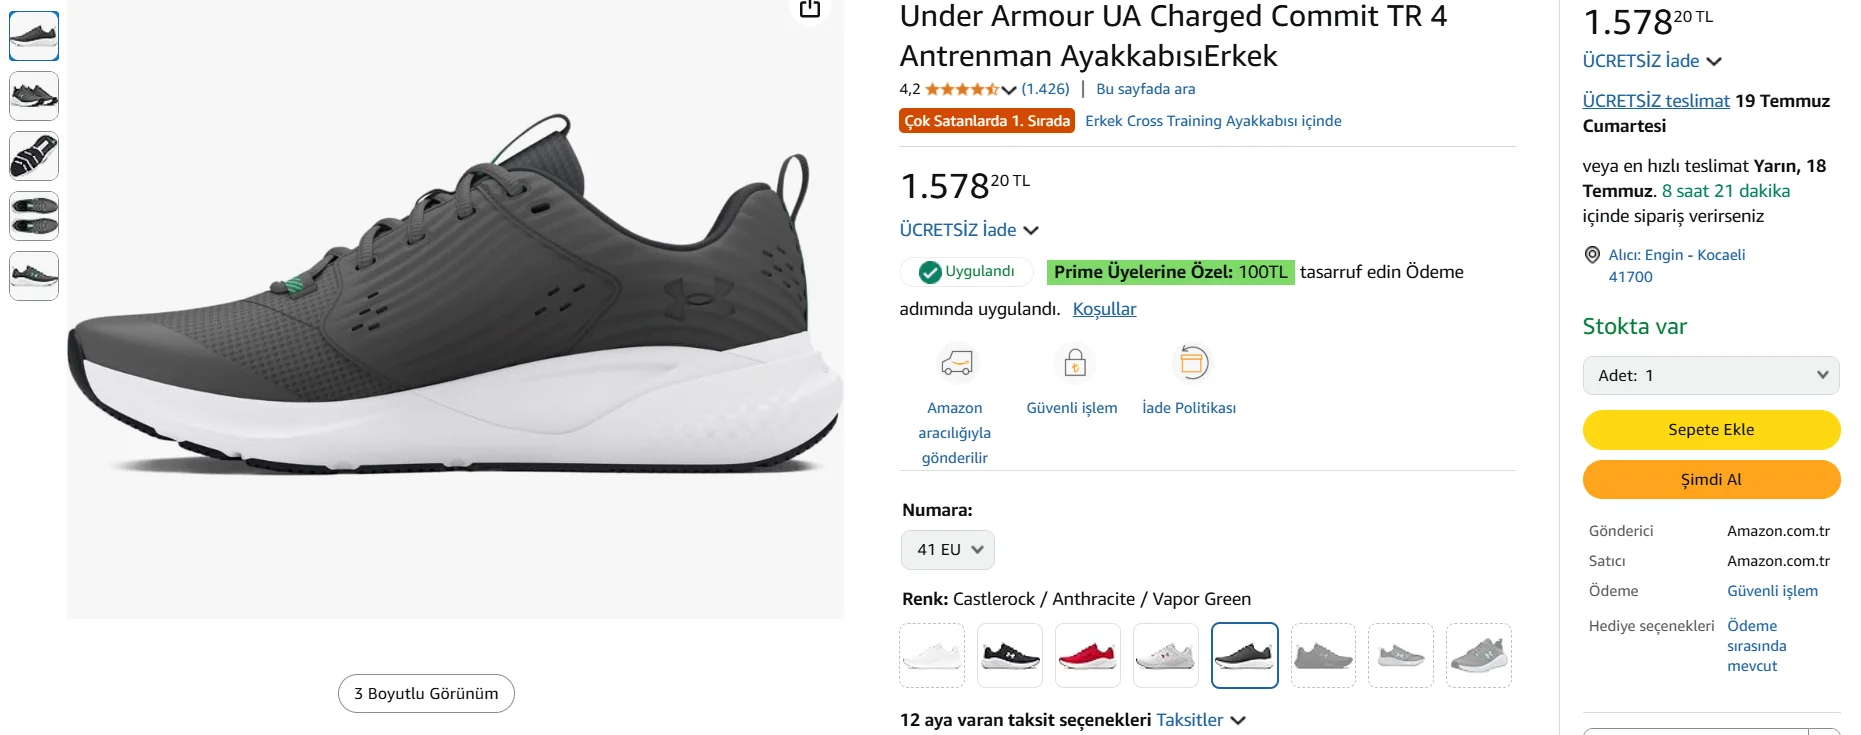Click the location pin icon near Alıcı
Viewport: 1861px width, 735px height.
pyautogui.click(x=1592, y=255)
